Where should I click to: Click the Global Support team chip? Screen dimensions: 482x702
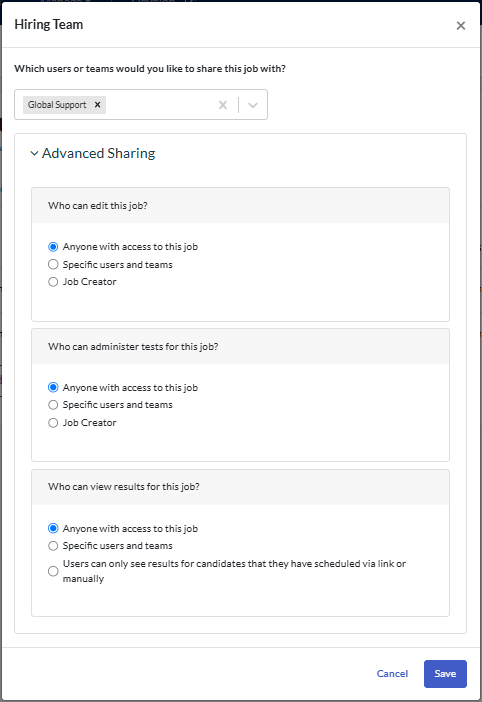(x=57, y=105)
